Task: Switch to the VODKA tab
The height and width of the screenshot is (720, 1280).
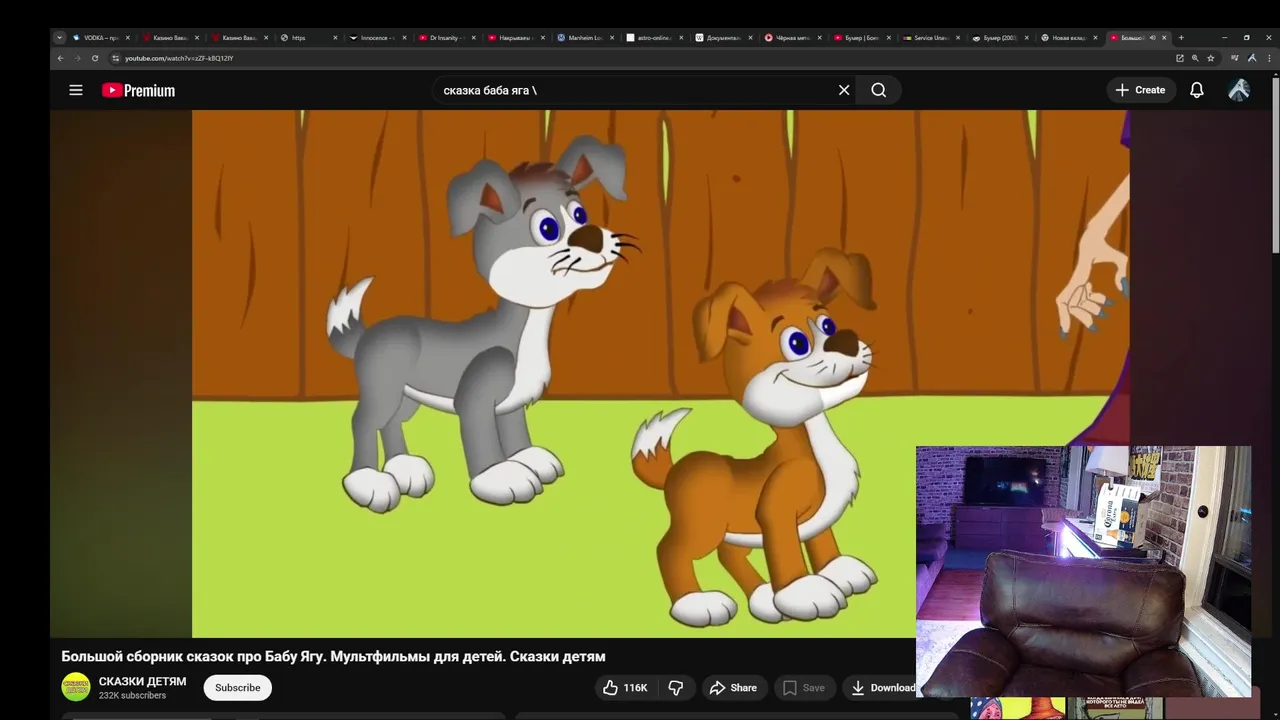Action: (101, 38)
